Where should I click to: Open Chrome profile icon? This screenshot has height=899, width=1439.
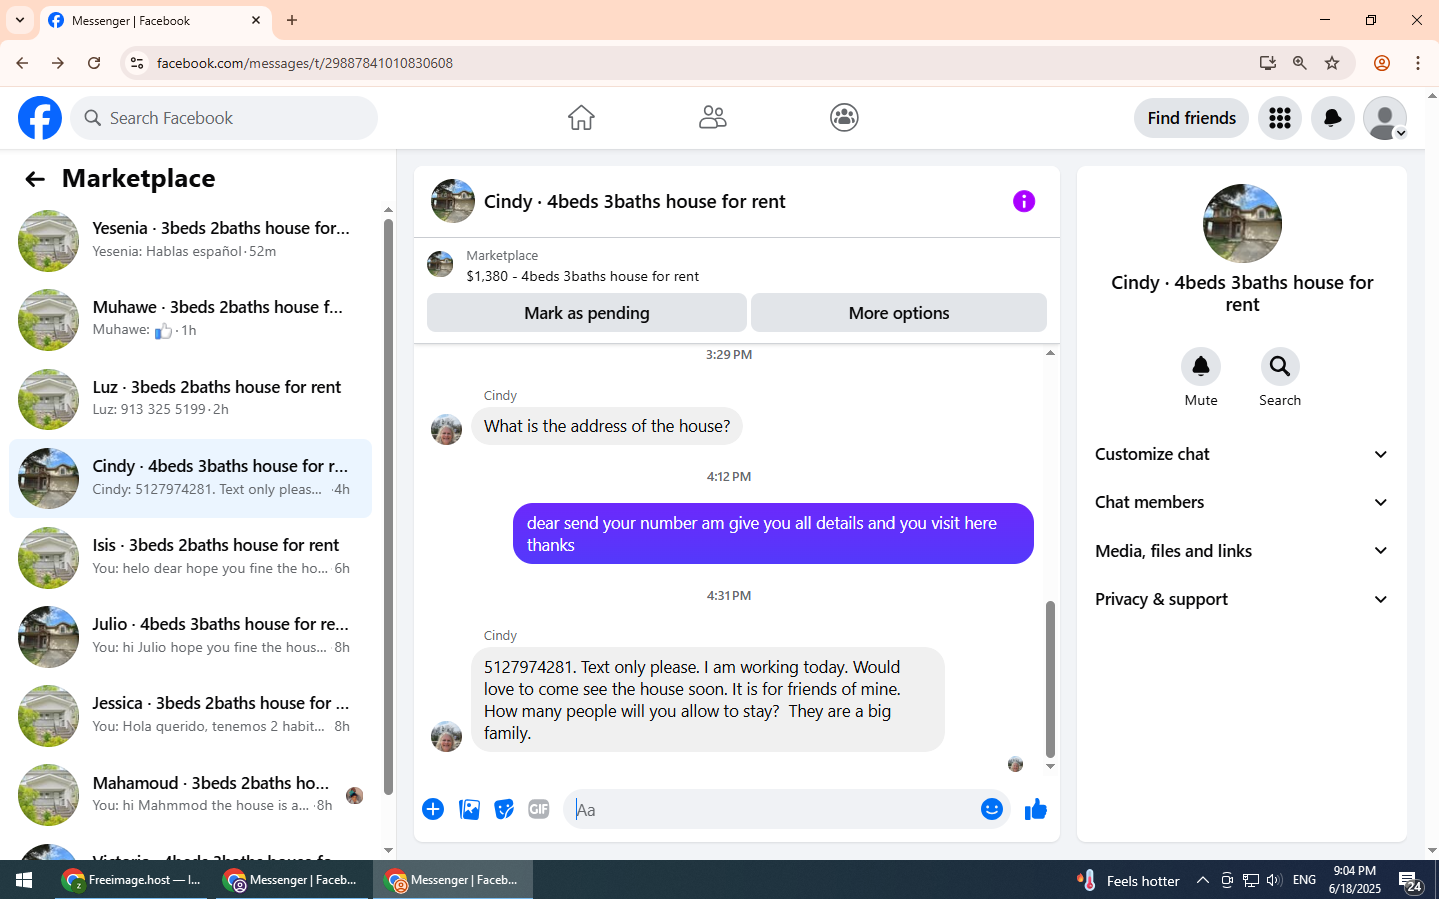click(x=1382, y=63)
